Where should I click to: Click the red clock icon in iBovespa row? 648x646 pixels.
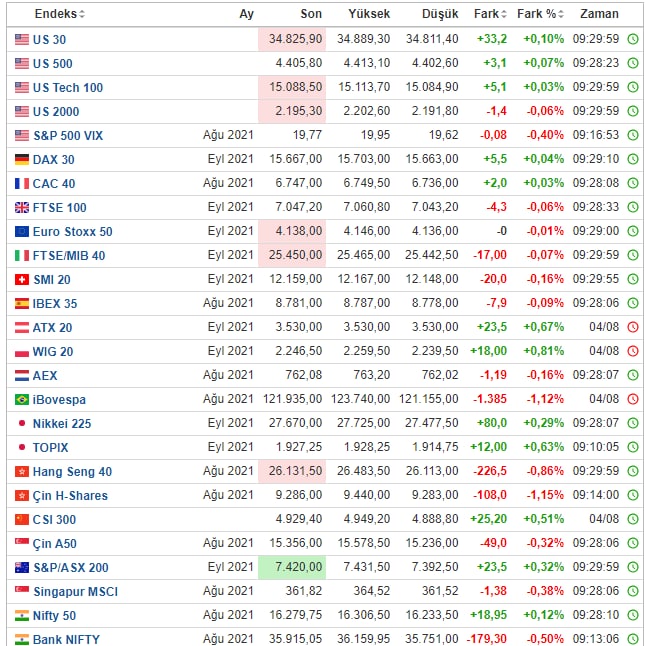click(x=633, y=399)
